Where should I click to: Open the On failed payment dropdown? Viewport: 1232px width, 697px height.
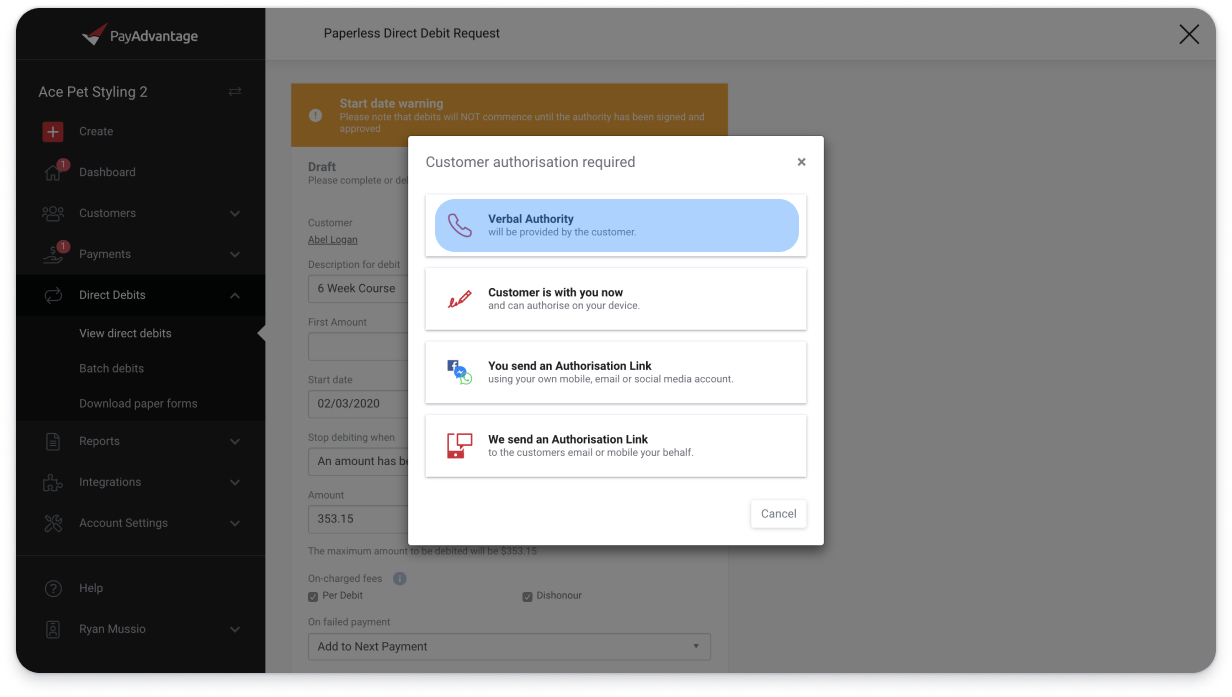509,647
